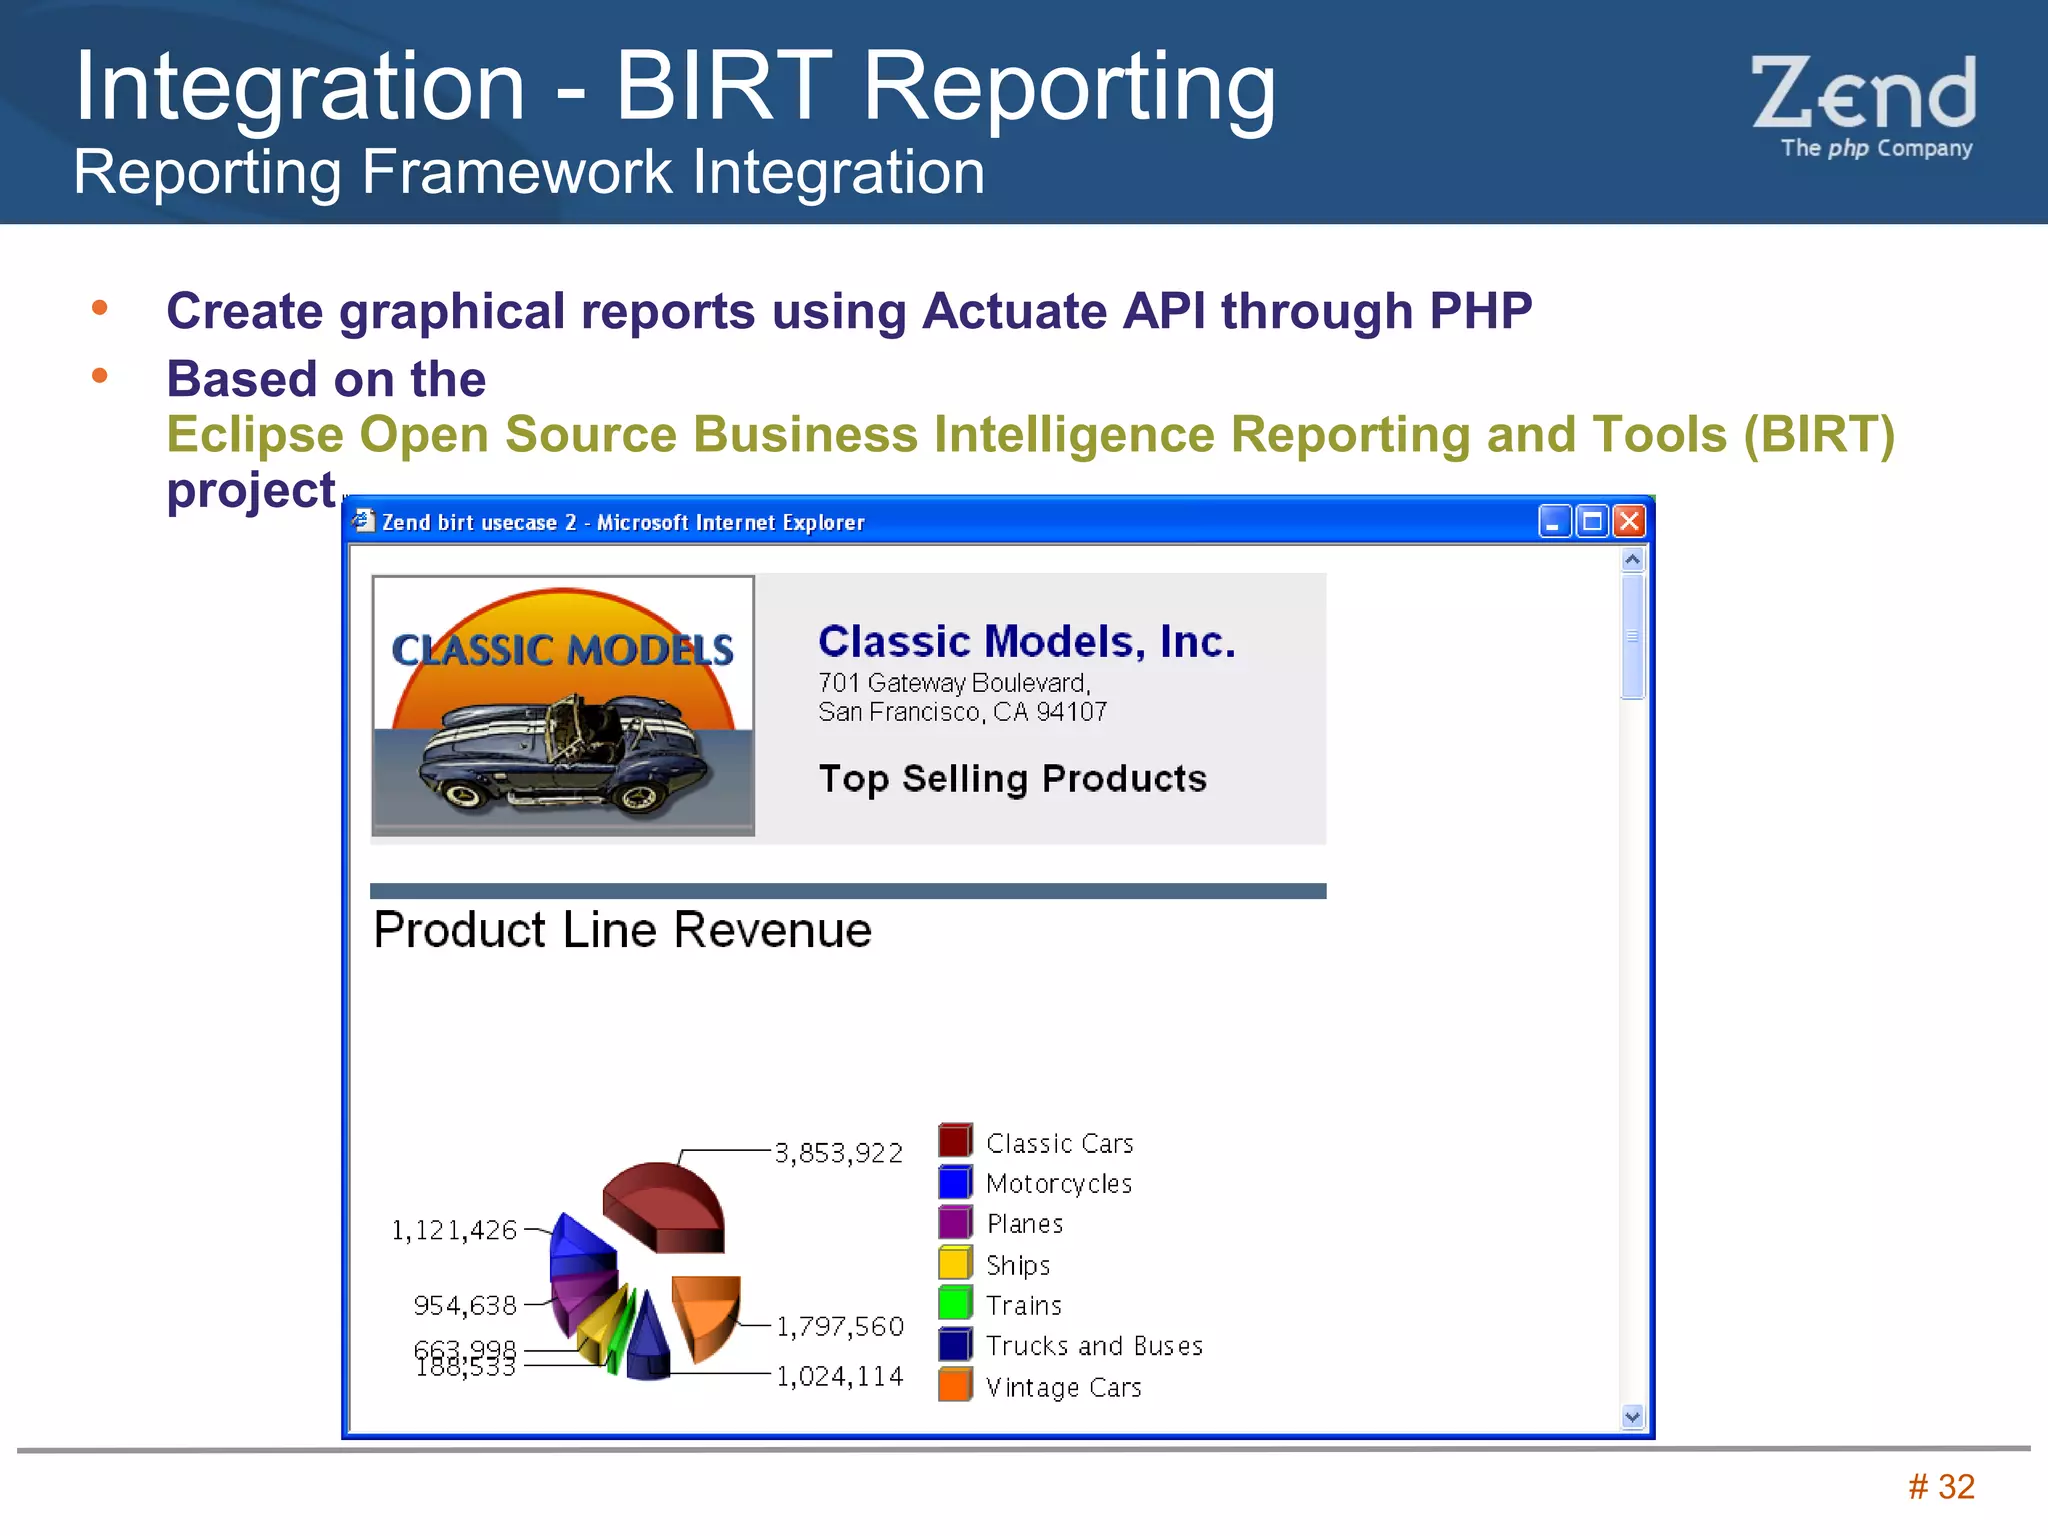Click the Classic Models, Inc. heading

1026,641
